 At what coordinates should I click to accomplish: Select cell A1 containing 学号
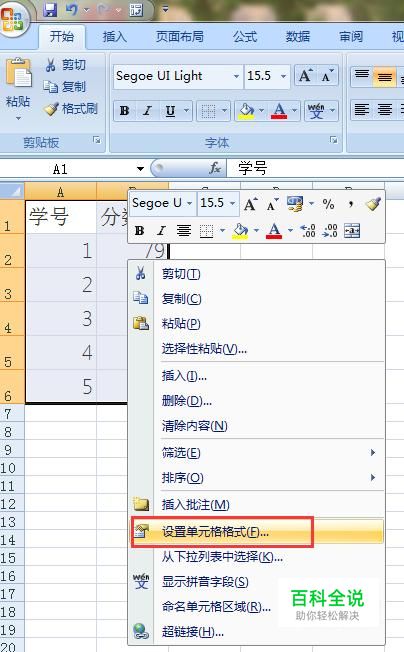[61, 217]
